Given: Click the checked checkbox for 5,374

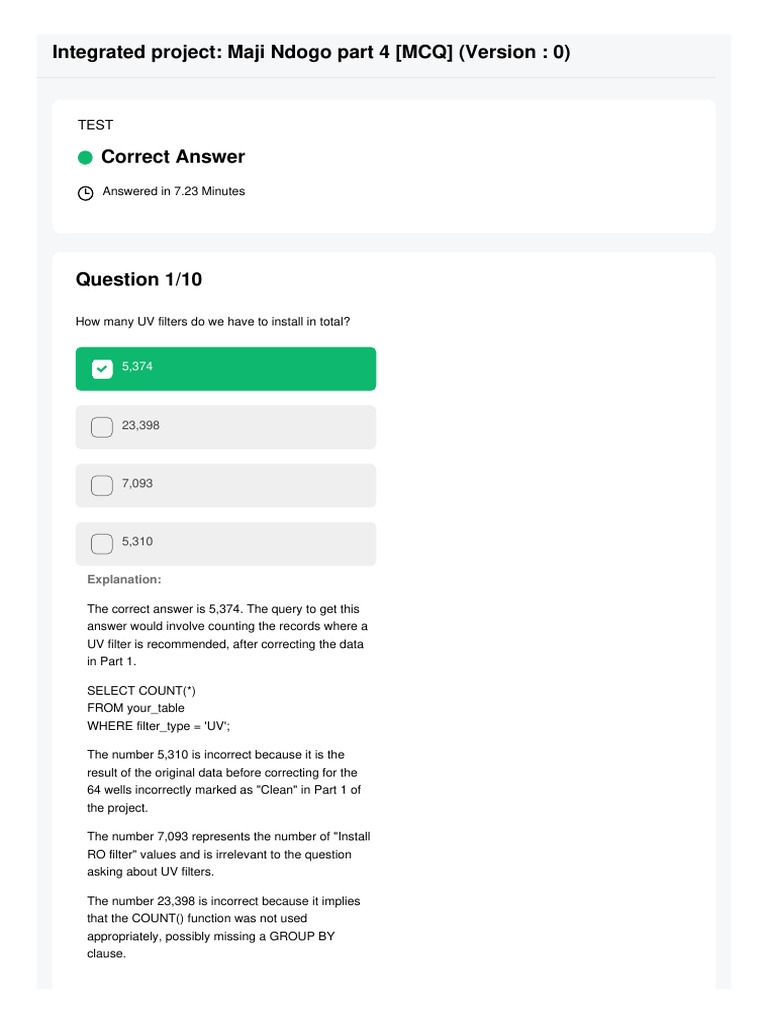Looking at the screenshot, I should pyautogui.click(x=102, y=369).
